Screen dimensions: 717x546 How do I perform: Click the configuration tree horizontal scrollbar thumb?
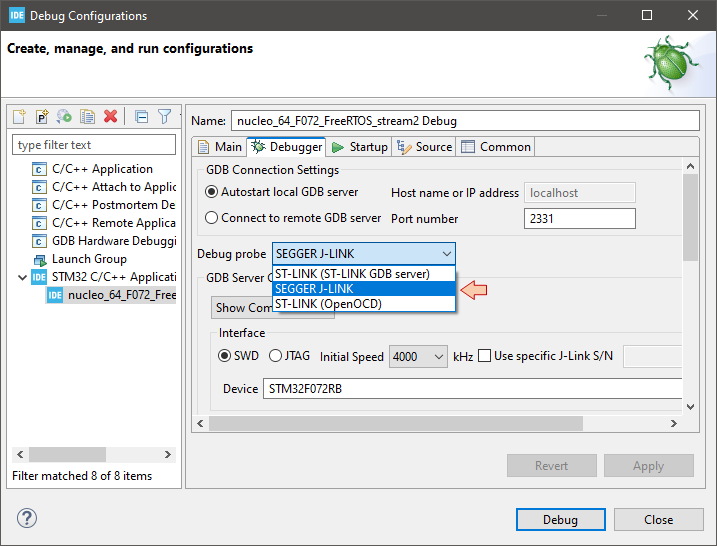point(68,455)
